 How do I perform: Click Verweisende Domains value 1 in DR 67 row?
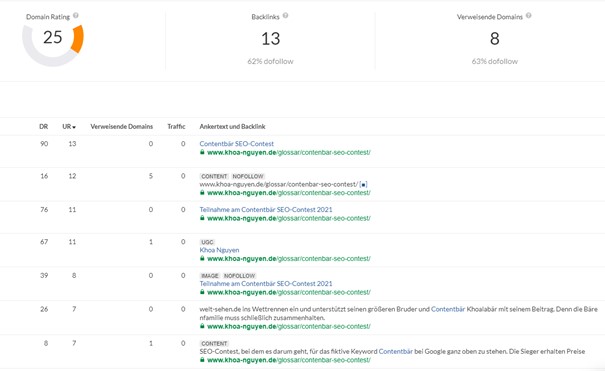coord(151,242)
